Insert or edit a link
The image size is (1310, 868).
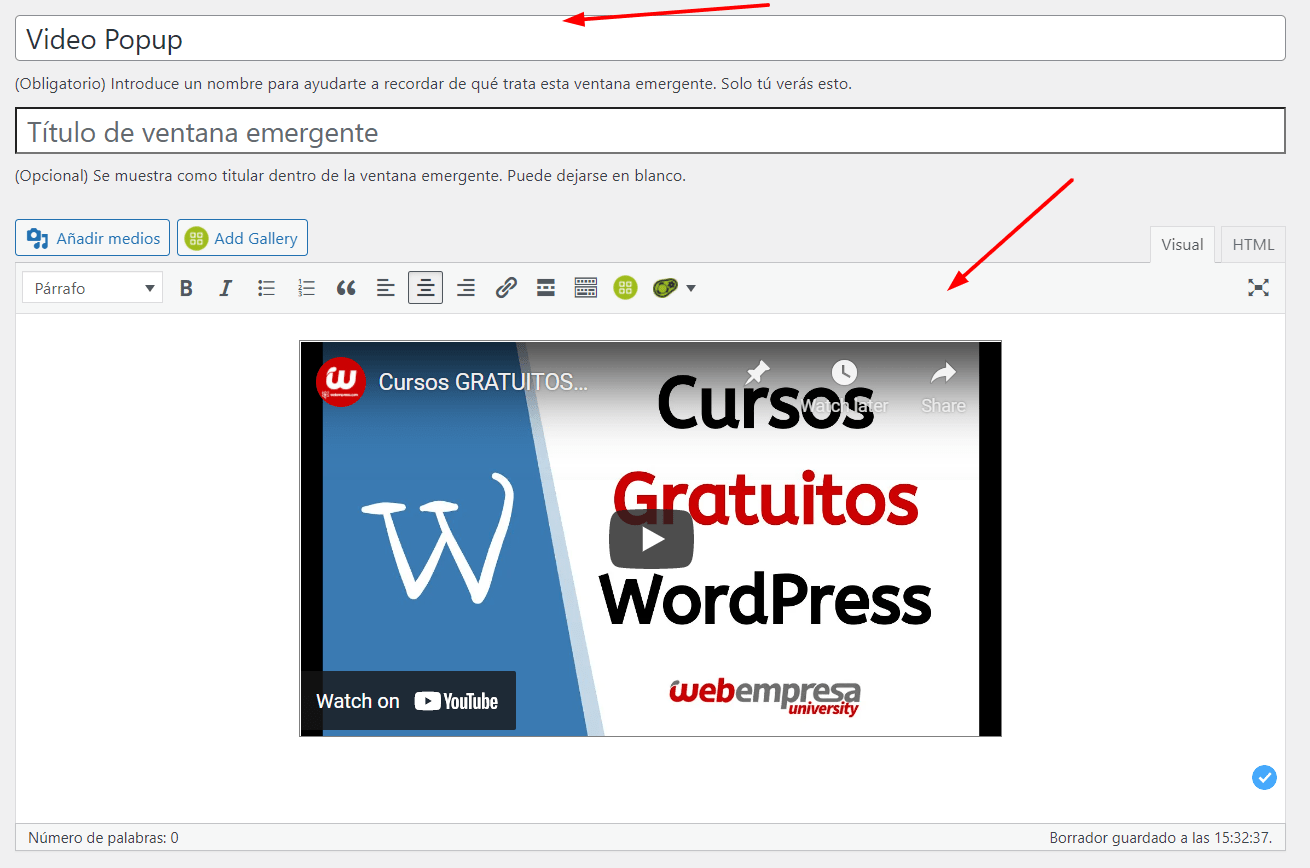point(506,288)
